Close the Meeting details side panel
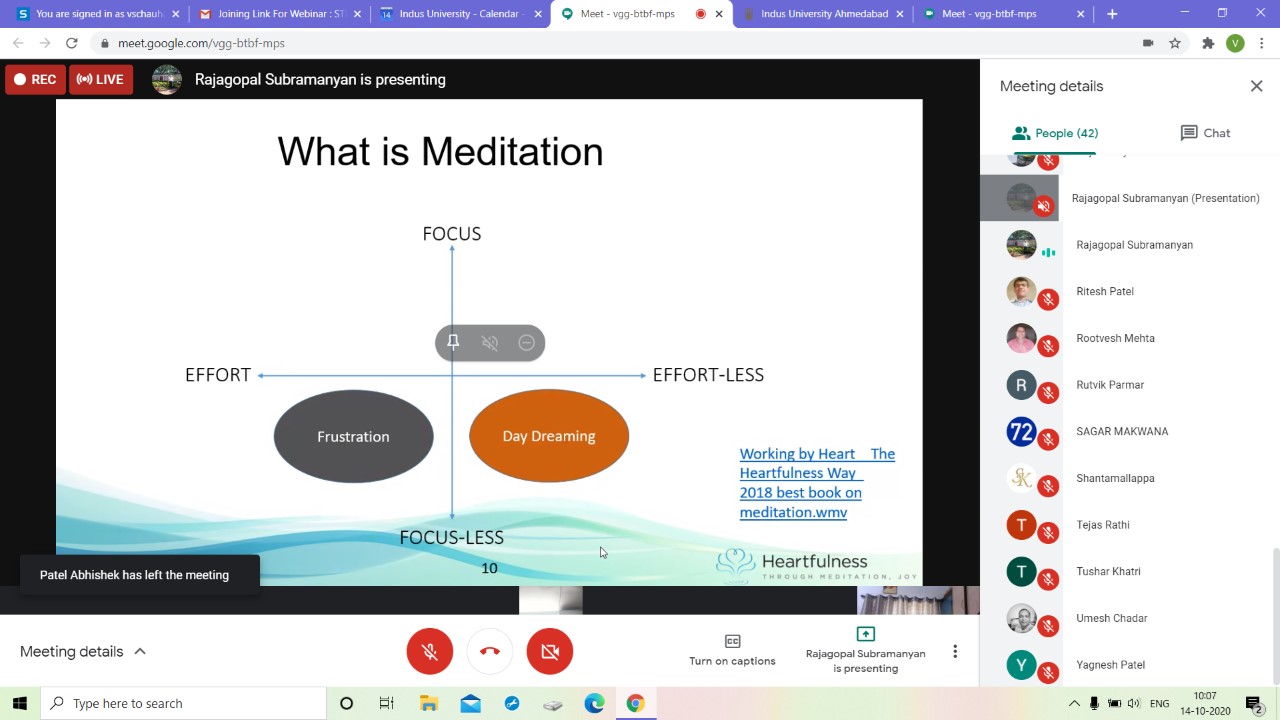1280x720 pixels. point(1256,86)
